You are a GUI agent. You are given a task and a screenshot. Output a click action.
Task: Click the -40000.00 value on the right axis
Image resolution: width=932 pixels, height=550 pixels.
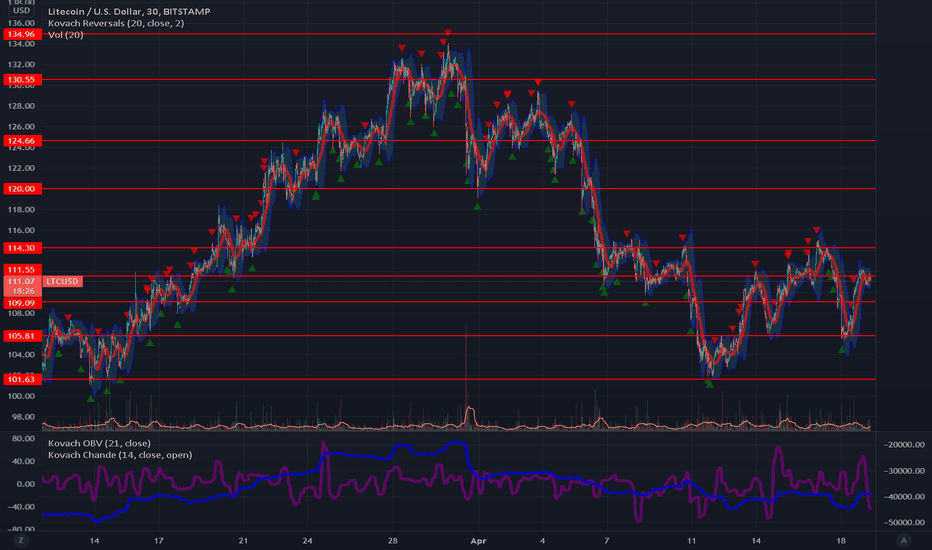(x=905, y=496)
